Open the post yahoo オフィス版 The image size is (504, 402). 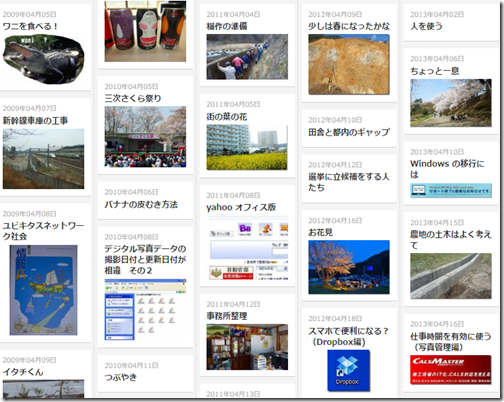pos(241,207)
